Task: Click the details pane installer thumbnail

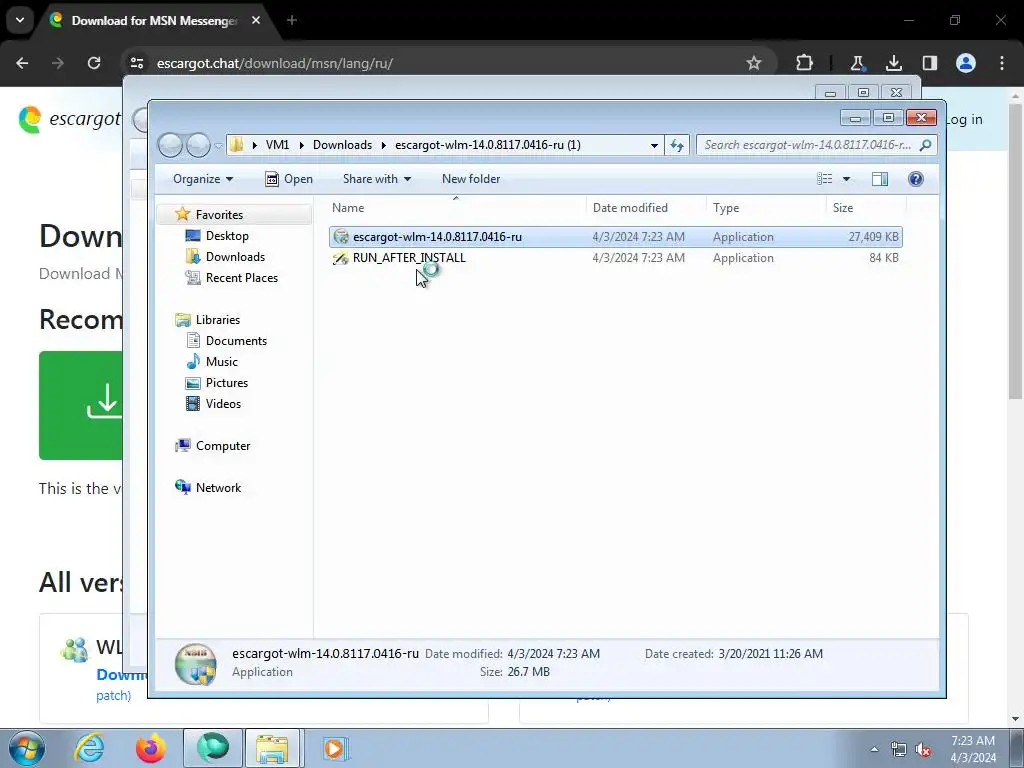Action: 195,664
